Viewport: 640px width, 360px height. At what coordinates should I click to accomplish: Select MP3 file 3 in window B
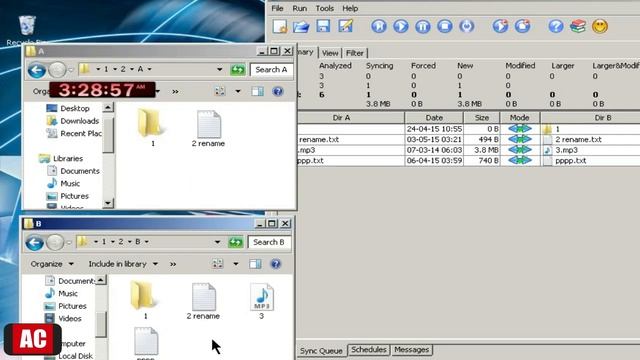[262, 301]
